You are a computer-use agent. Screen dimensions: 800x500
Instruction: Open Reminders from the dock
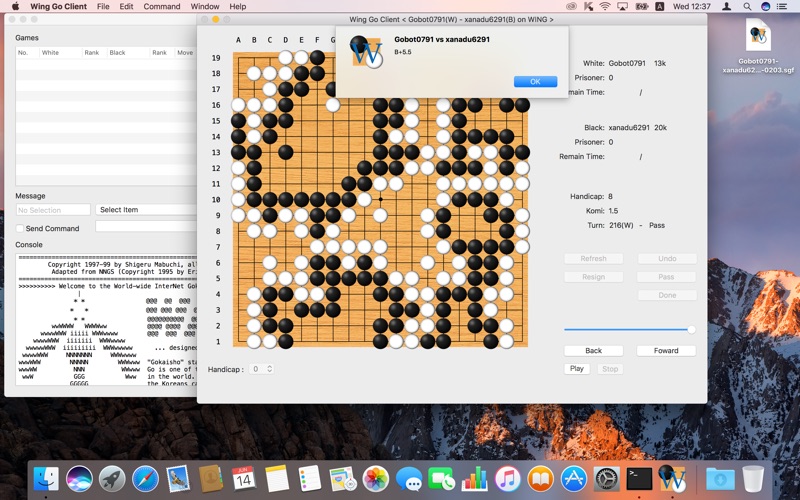310,479
